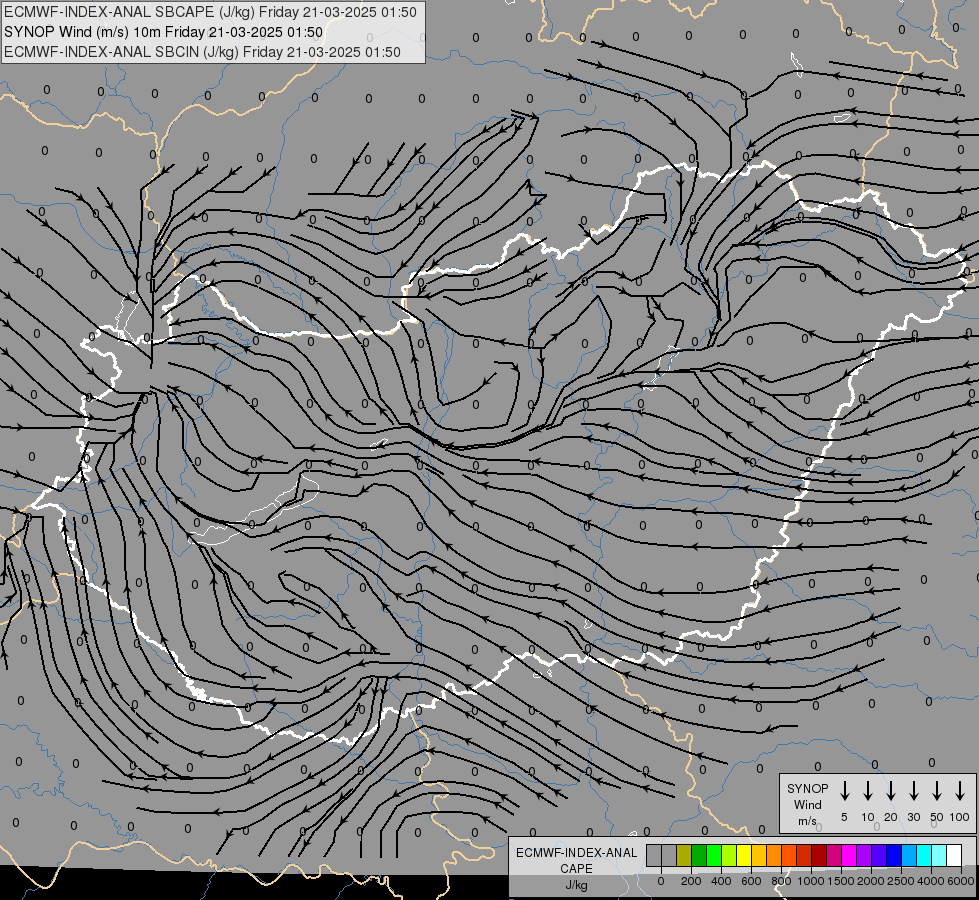The image size is (979, 900).
Task: Click the wind arrow above the 30 label
Action: coord(913,791)
